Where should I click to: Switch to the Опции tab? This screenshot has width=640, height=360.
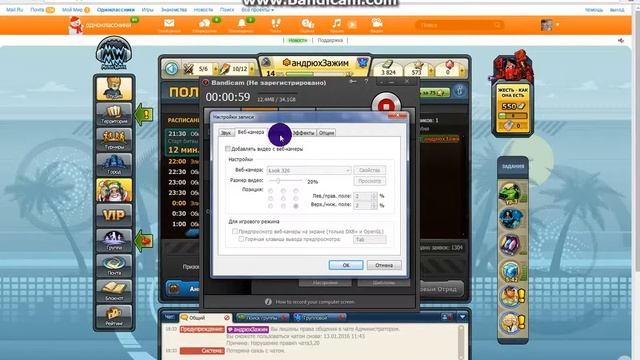pos(326,133)
